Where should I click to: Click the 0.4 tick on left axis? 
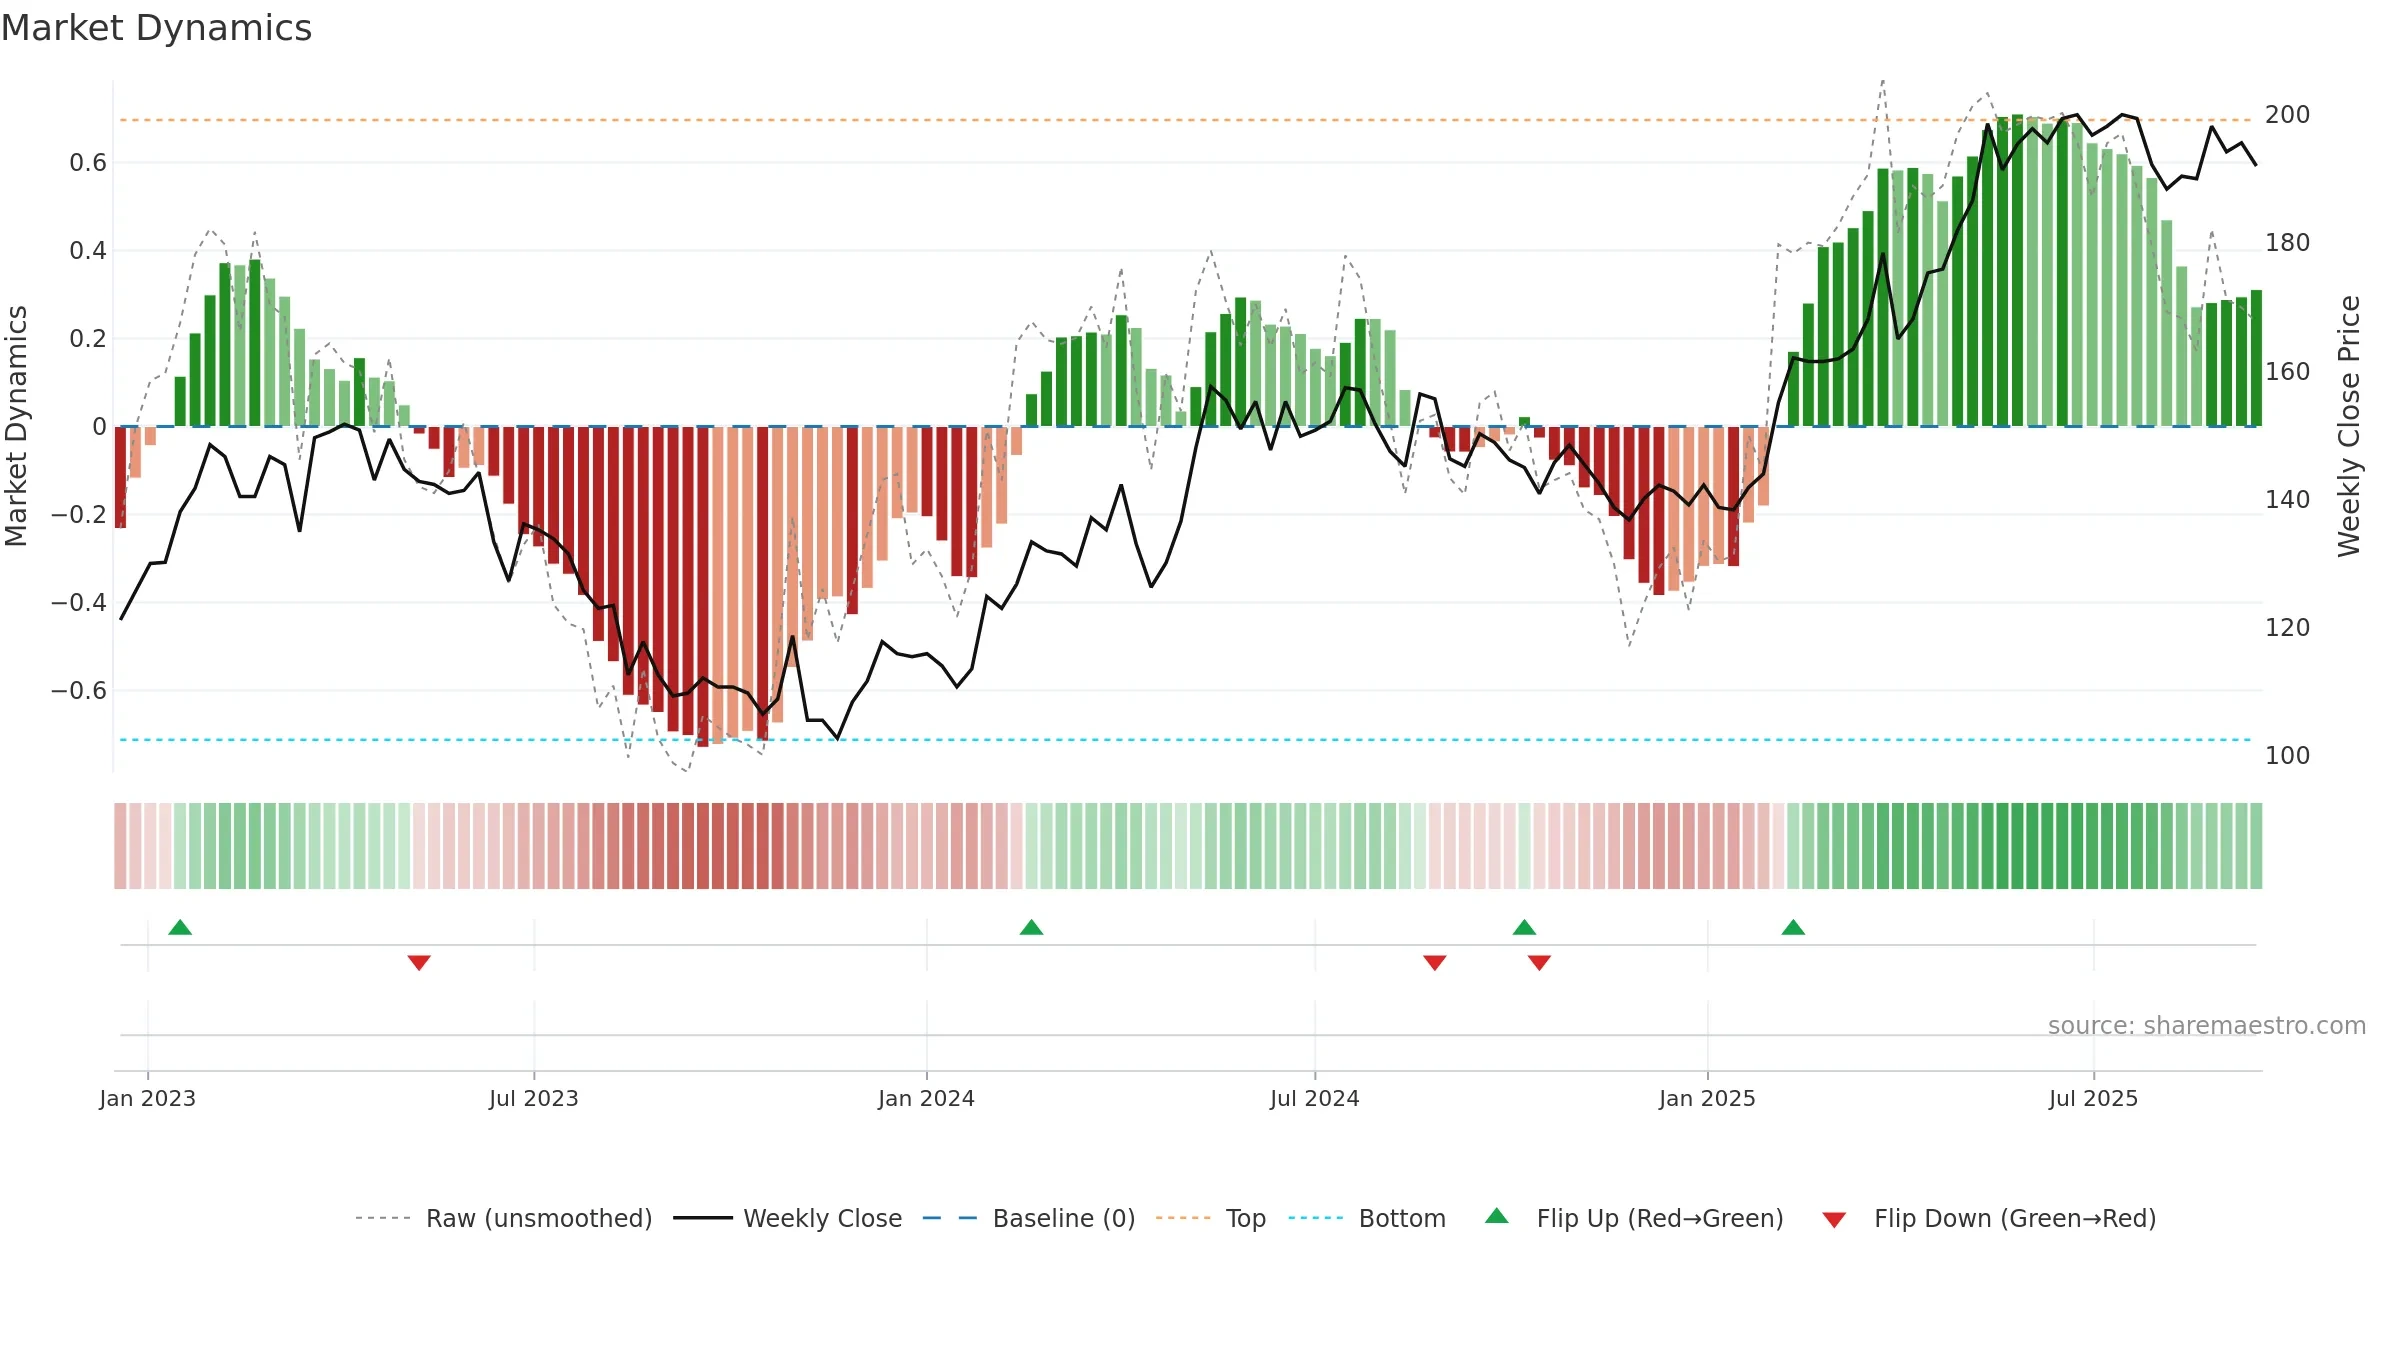88,251
